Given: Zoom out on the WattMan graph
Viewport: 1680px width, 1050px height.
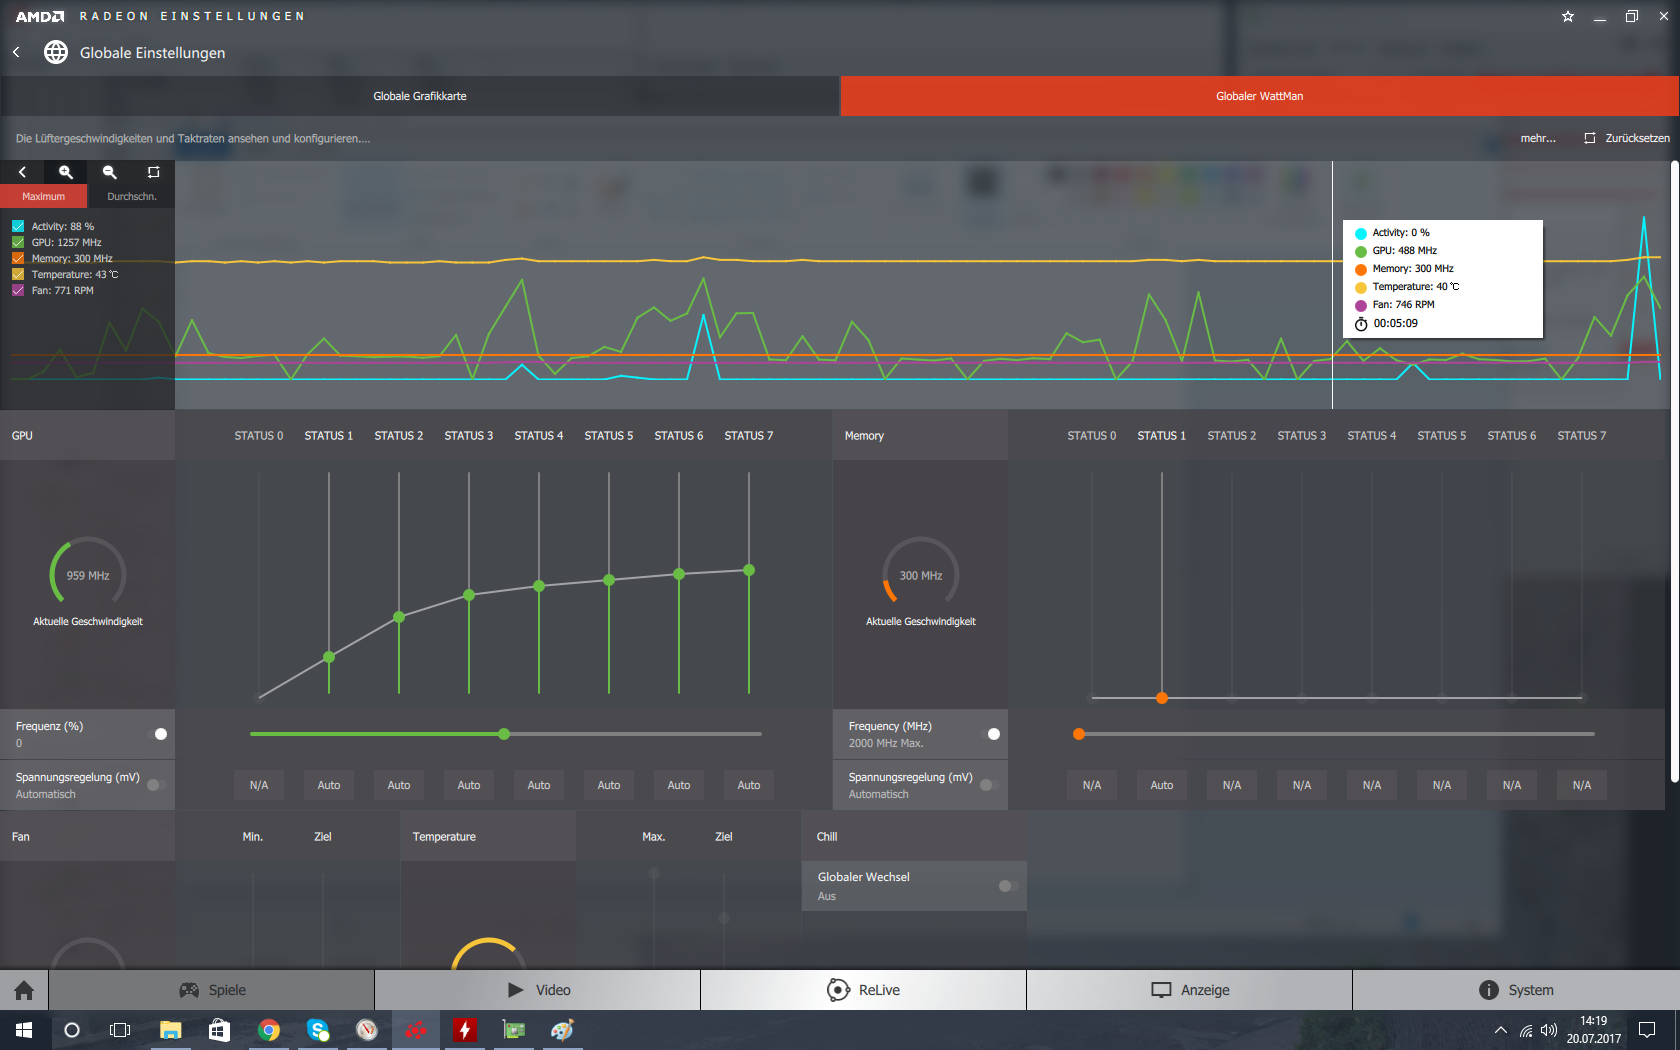Looking at the screenshot, I should pyautogui.click(x=110, y=172).
